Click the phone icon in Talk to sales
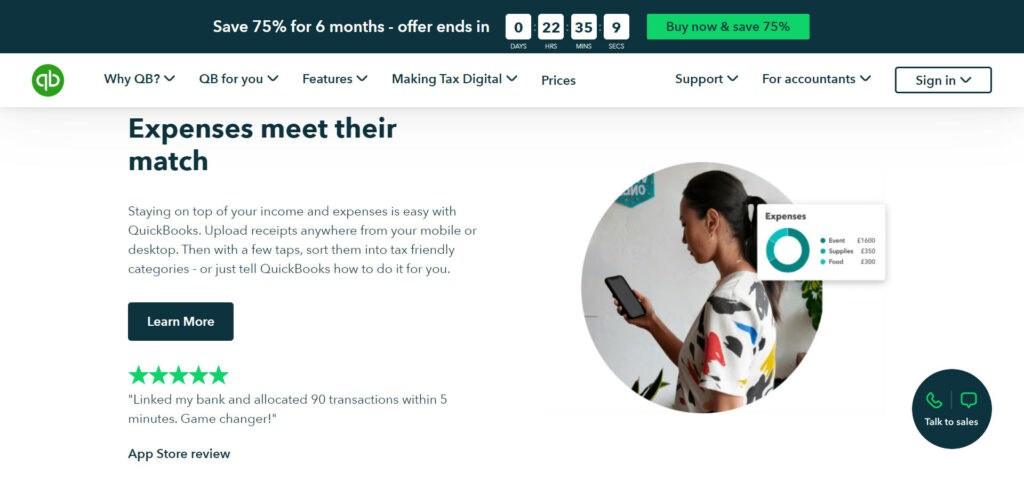This screenshot has width=1024, height=481. click(934, 400)
